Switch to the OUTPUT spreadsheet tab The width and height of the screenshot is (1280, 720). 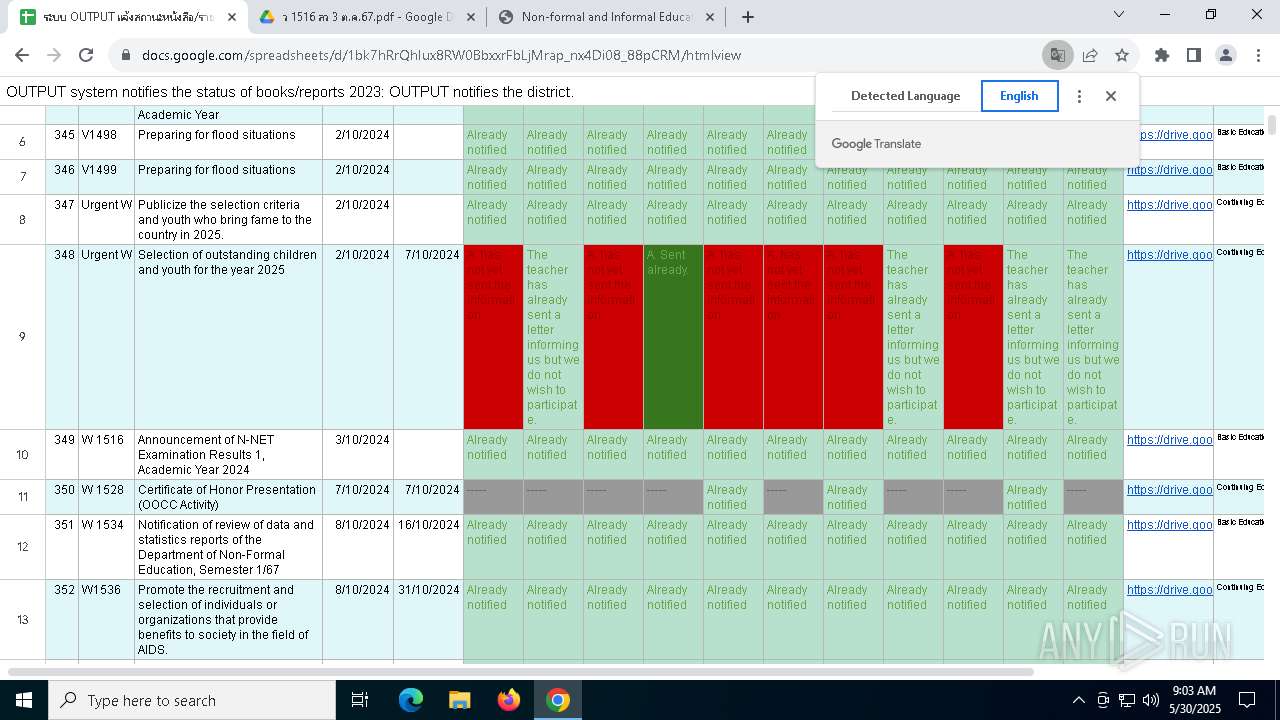[128, 17]
